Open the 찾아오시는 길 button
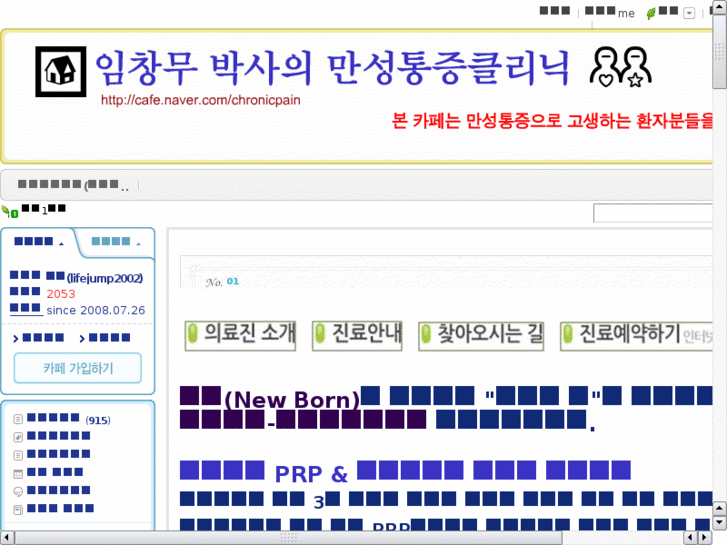The image size is (727, 545). [x=481, y=335]
